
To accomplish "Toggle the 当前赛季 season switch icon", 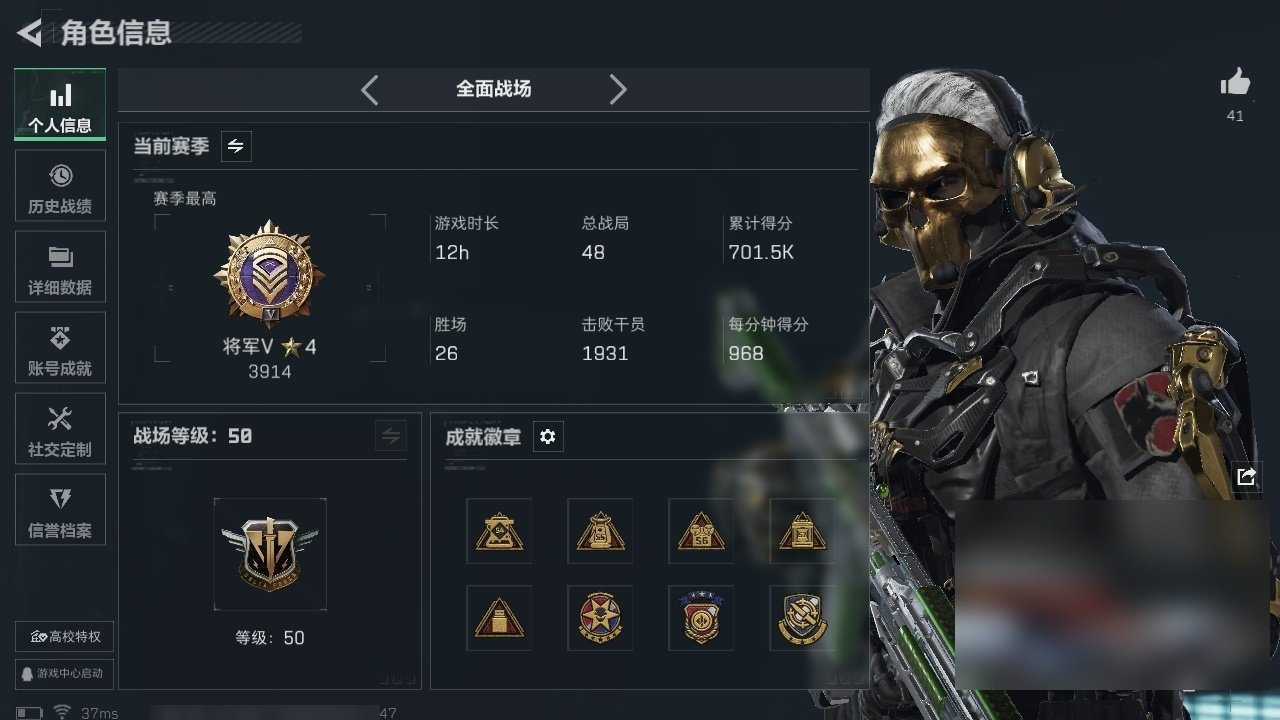I will click(236, 146).
